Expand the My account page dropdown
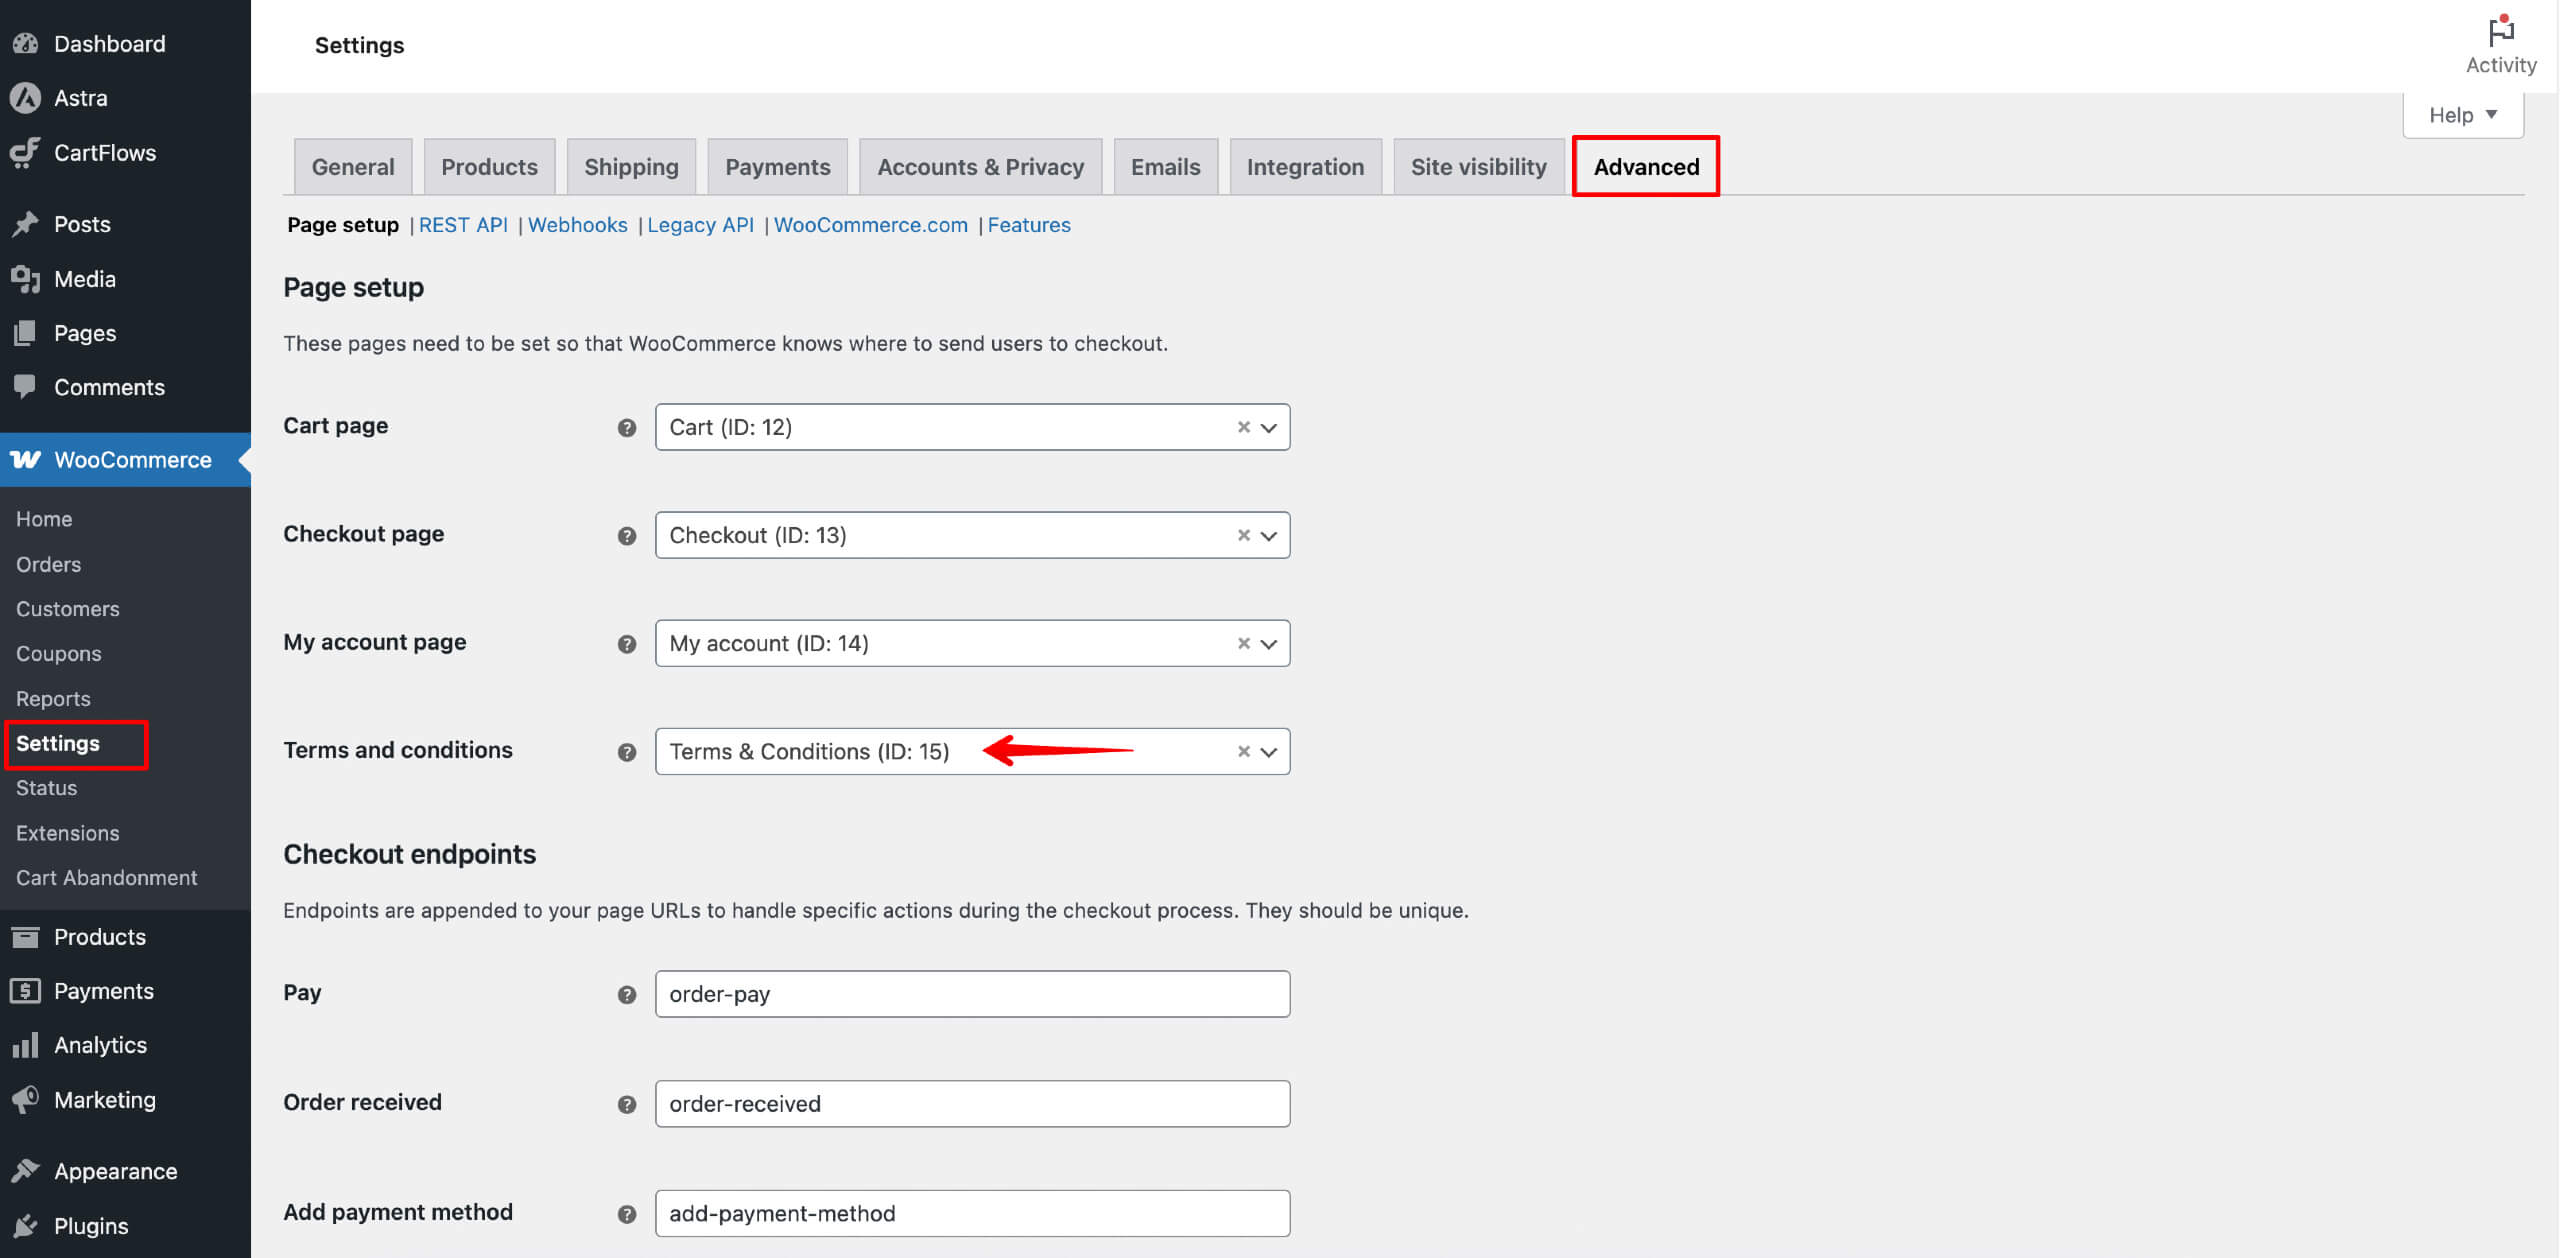Screen dimensions: 2560x1258 pyautogui.click(x=1269, y=644)
